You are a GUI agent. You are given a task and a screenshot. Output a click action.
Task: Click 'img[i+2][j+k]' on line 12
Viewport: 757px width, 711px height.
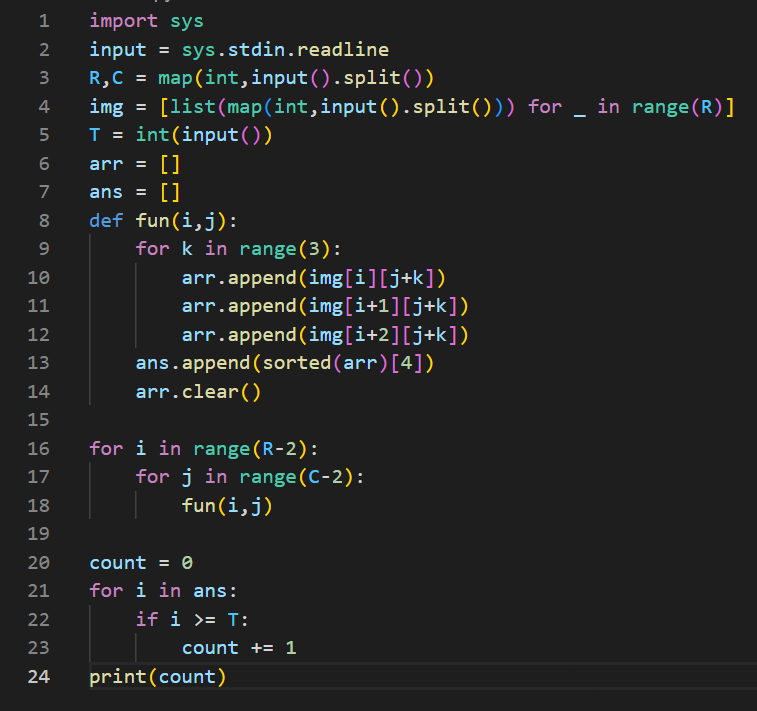(382, 335)
